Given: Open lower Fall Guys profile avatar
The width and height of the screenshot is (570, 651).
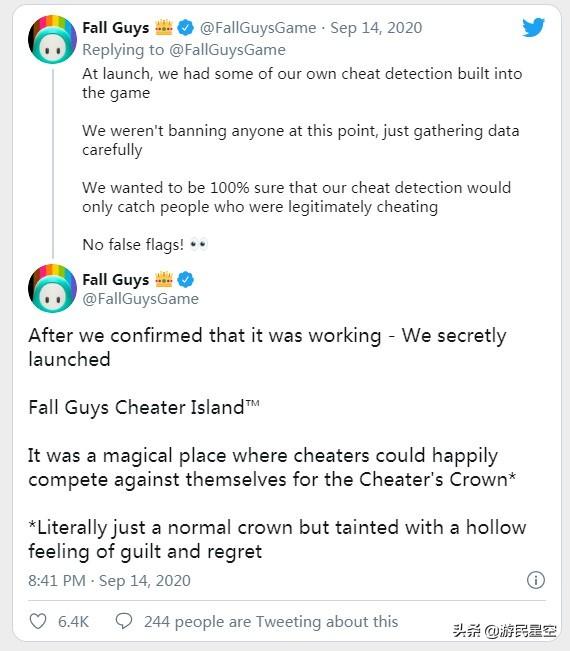Looking at the screenshot, I should coord(52,288).
